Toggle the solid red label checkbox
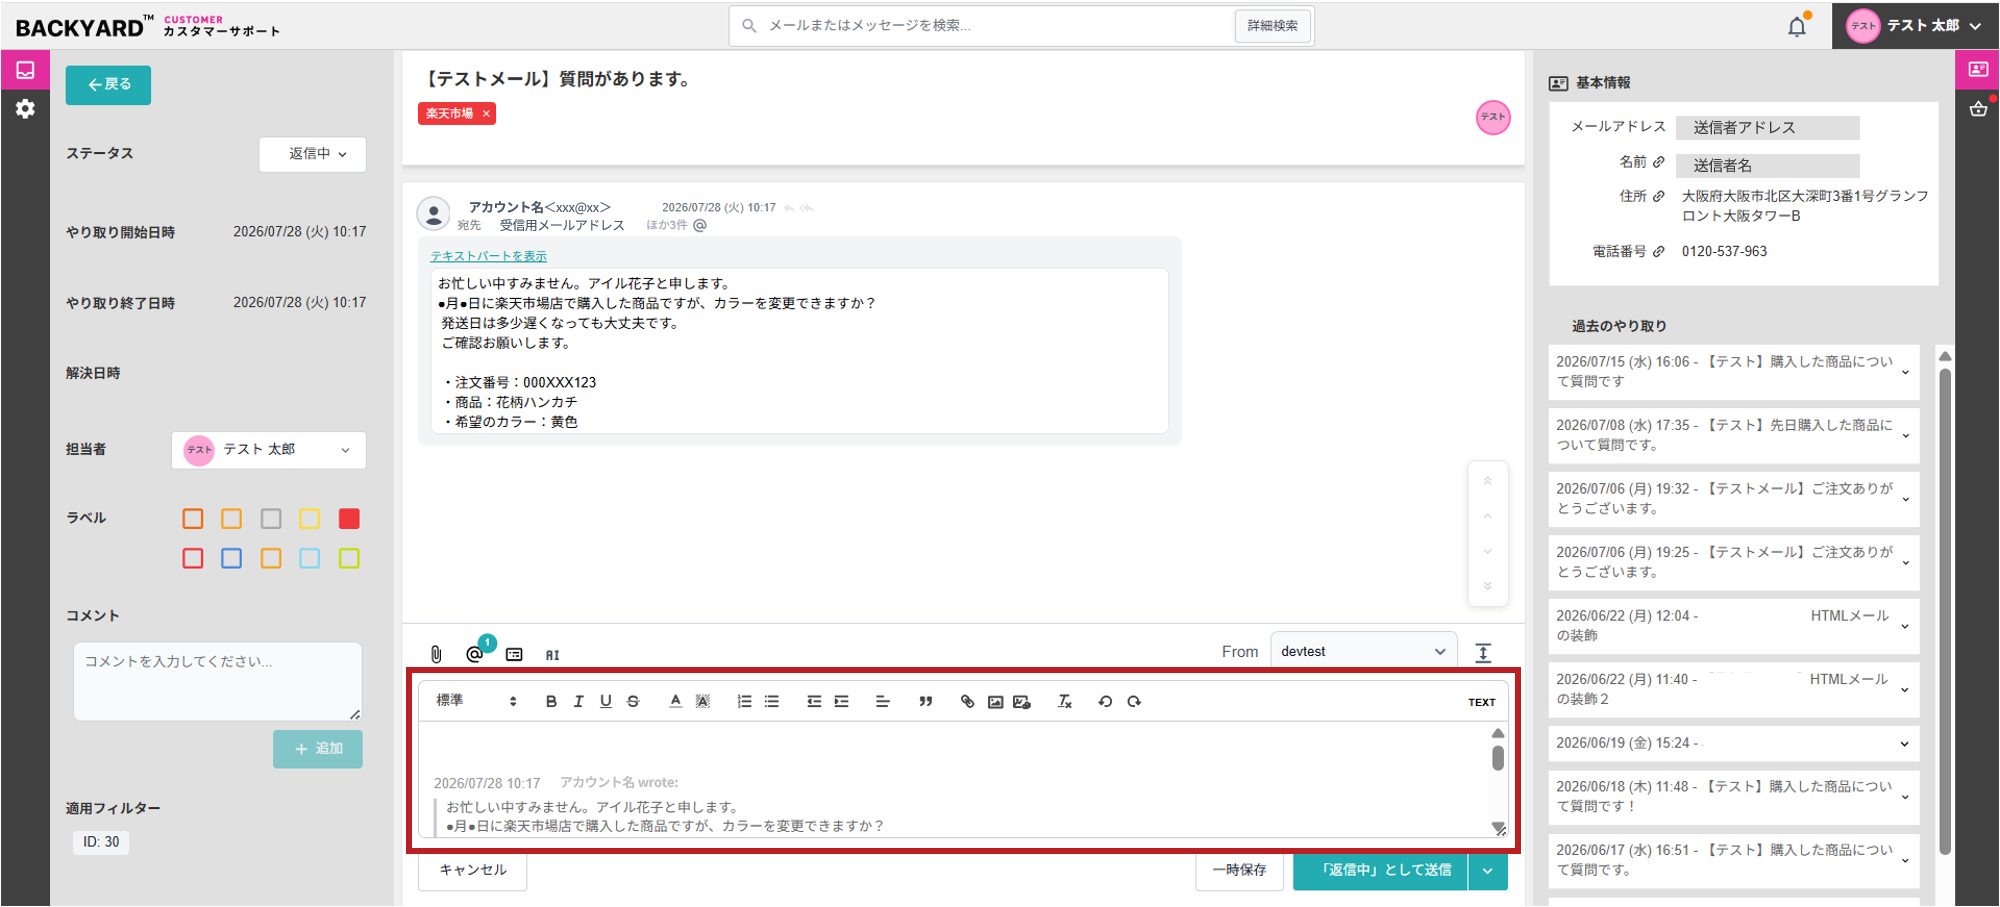Image resolution: width=2000 pixels, height=907 pixels. 349,518
